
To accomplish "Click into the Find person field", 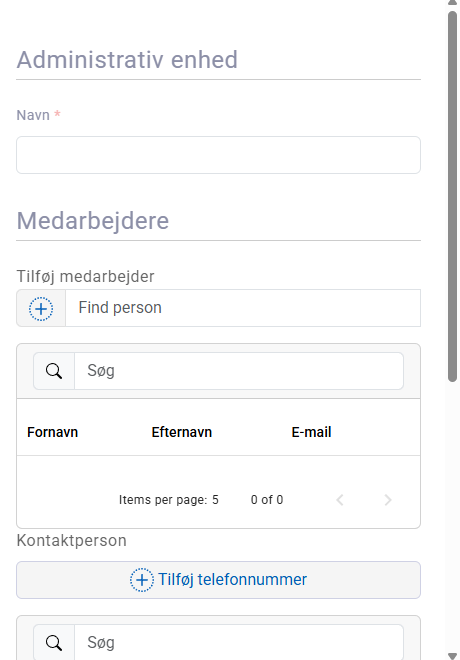I will 243,308.
